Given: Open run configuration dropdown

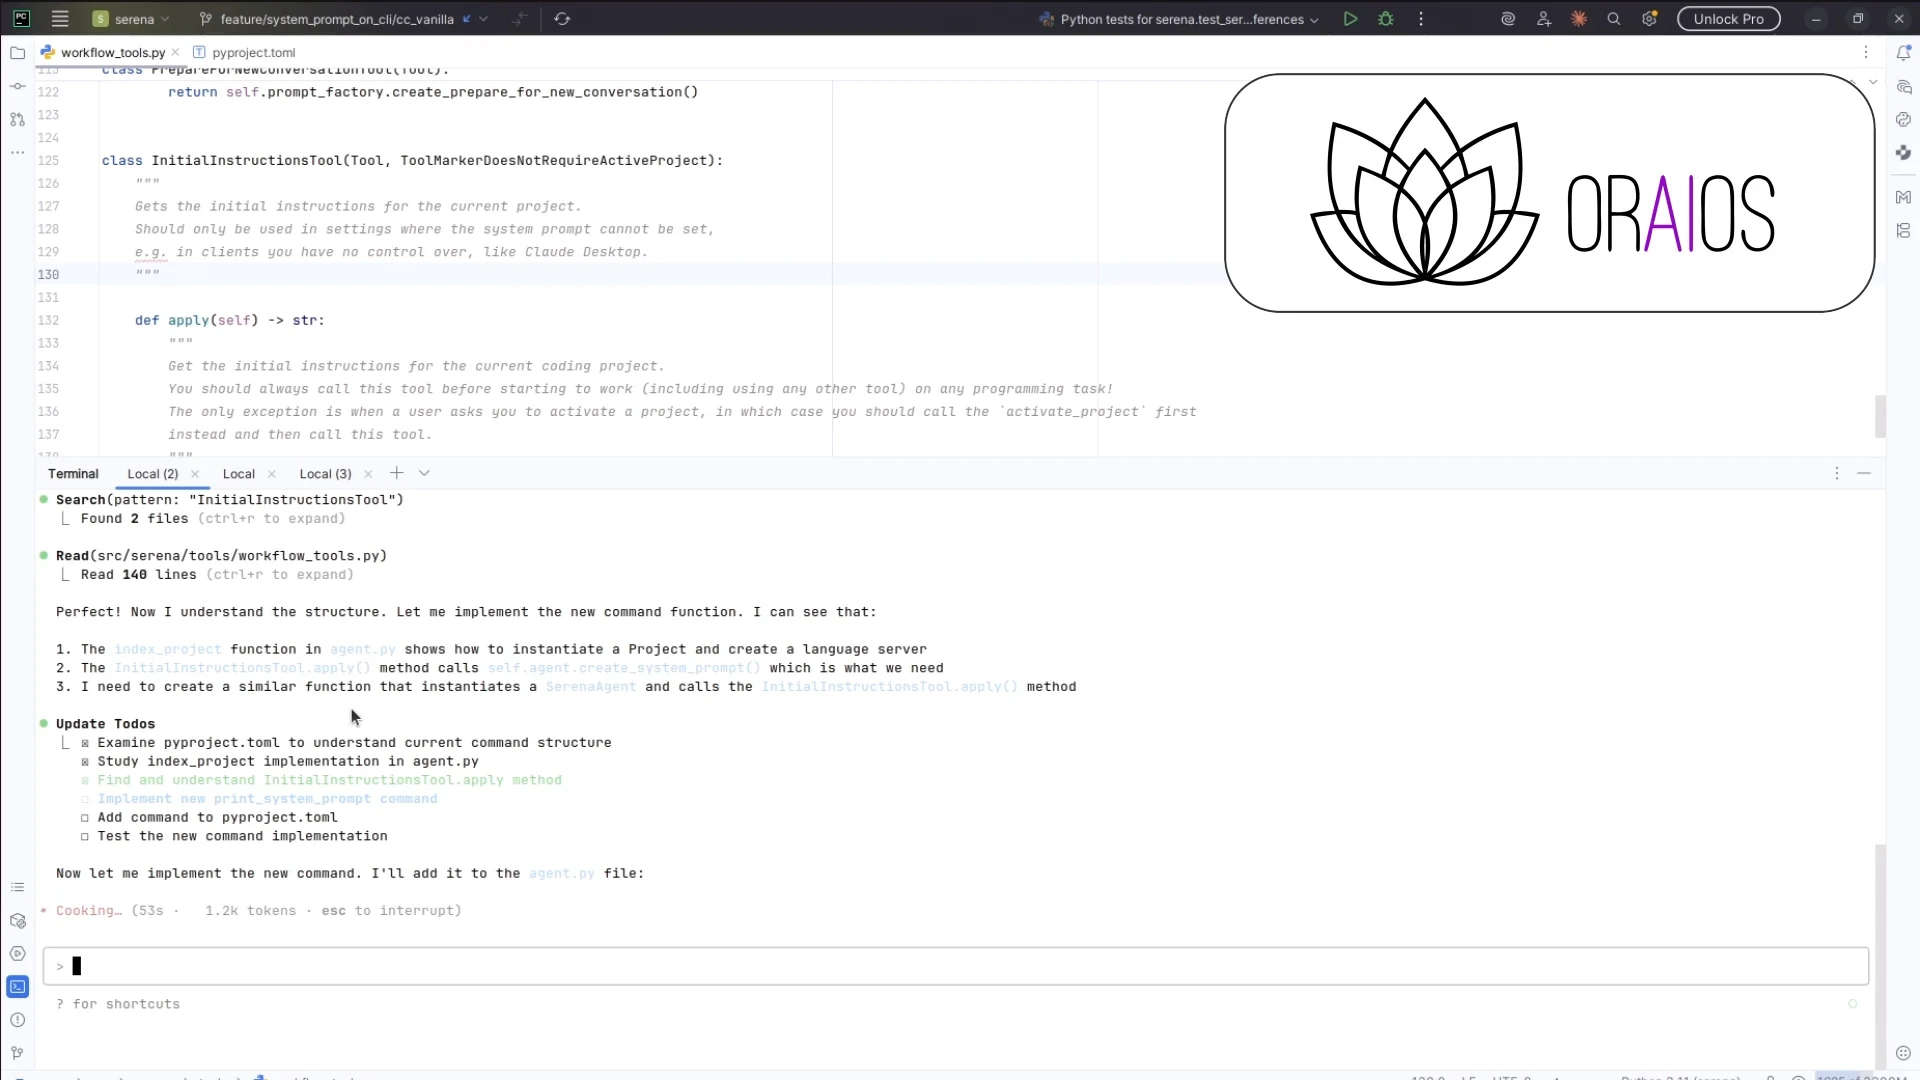Looking at the screenshot, I should pos(1180,19).
